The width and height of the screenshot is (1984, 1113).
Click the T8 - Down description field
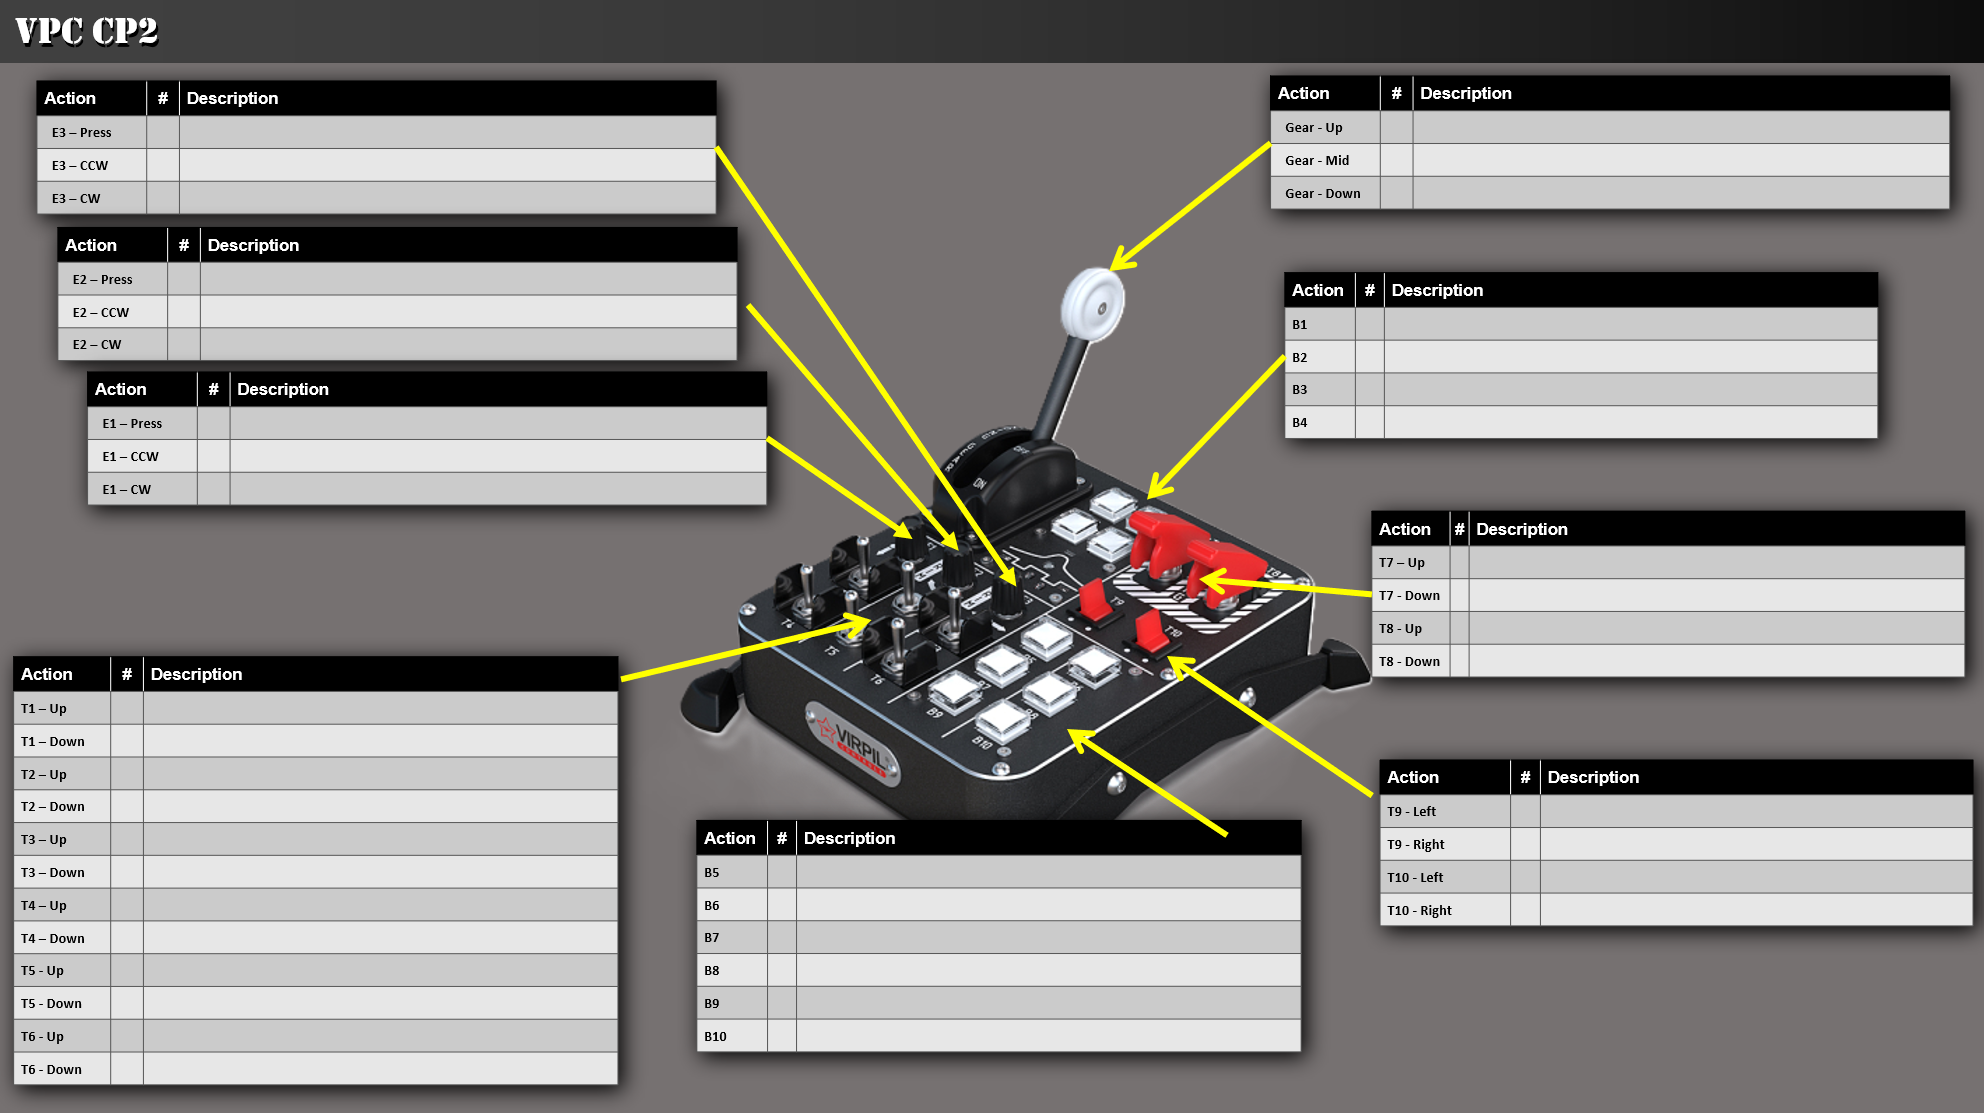[x=1716, y=661]
